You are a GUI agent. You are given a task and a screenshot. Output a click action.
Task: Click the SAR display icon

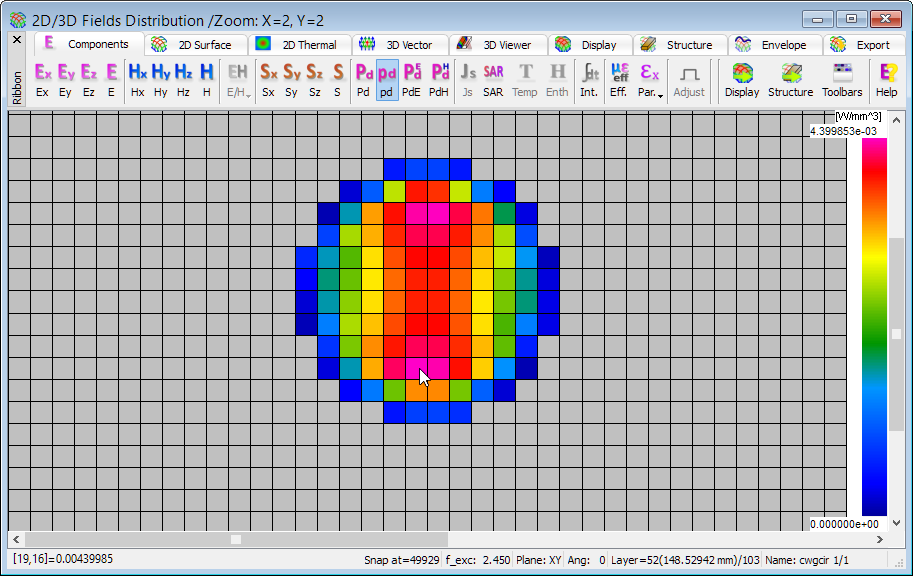[x=493, y=80]
